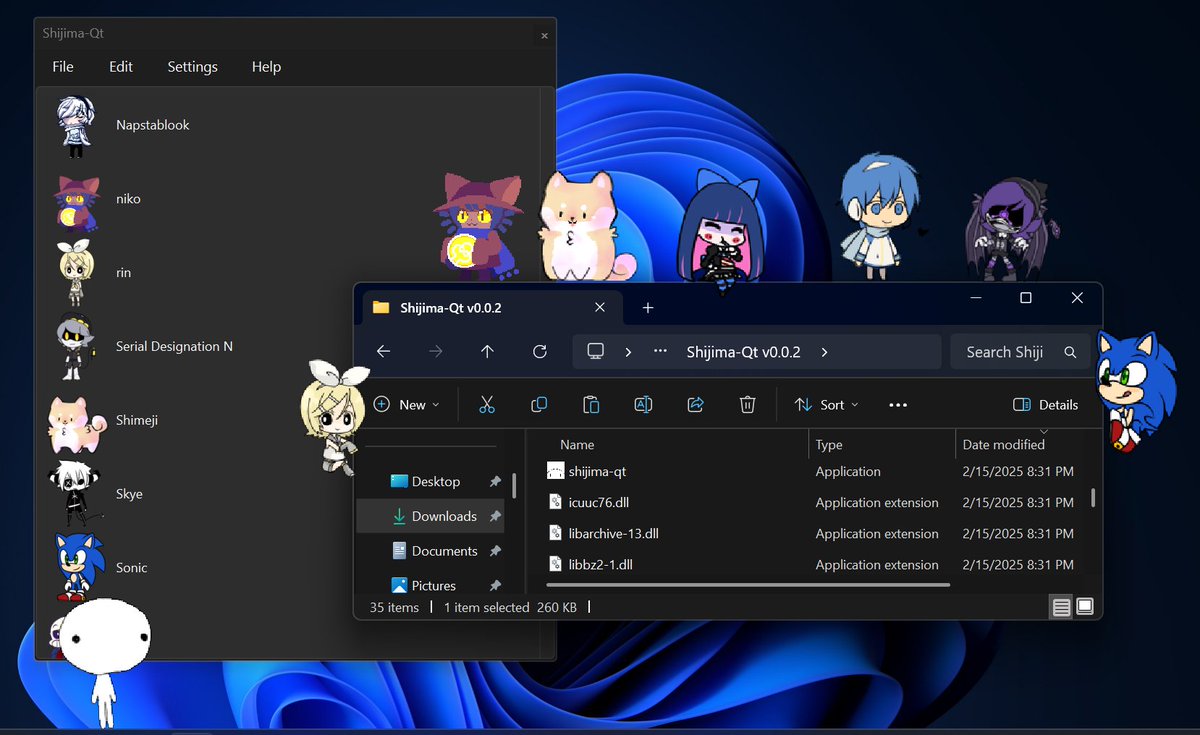The height and width of the screenshot is (735, 1200).
Task: Click the Paste clipboard icon in Explorer toolbar
Action: [591, 405]
